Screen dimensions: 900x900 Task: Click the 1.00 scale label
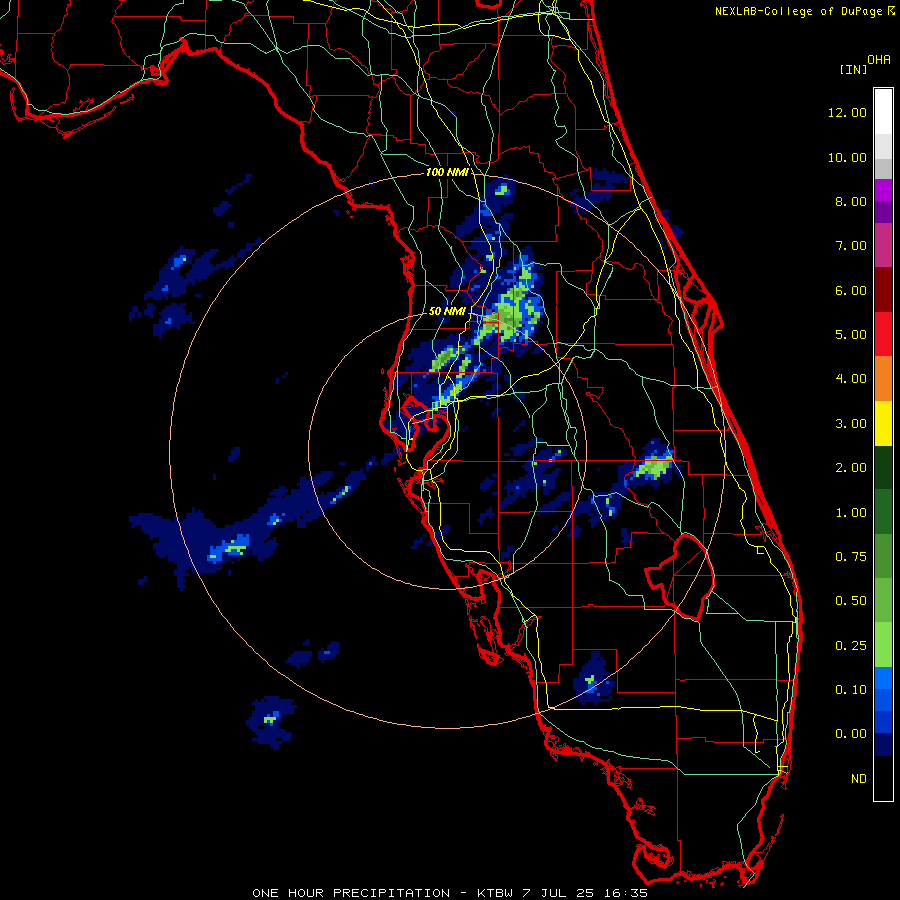tap(851, 513)
